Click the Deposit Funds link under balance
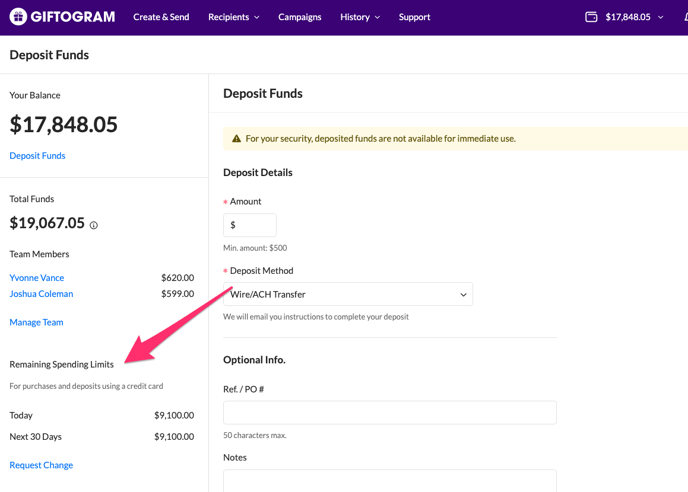Image resolution: width=688 pixels, height=492 pixels. pyautogui.click(x=37, y=156)
